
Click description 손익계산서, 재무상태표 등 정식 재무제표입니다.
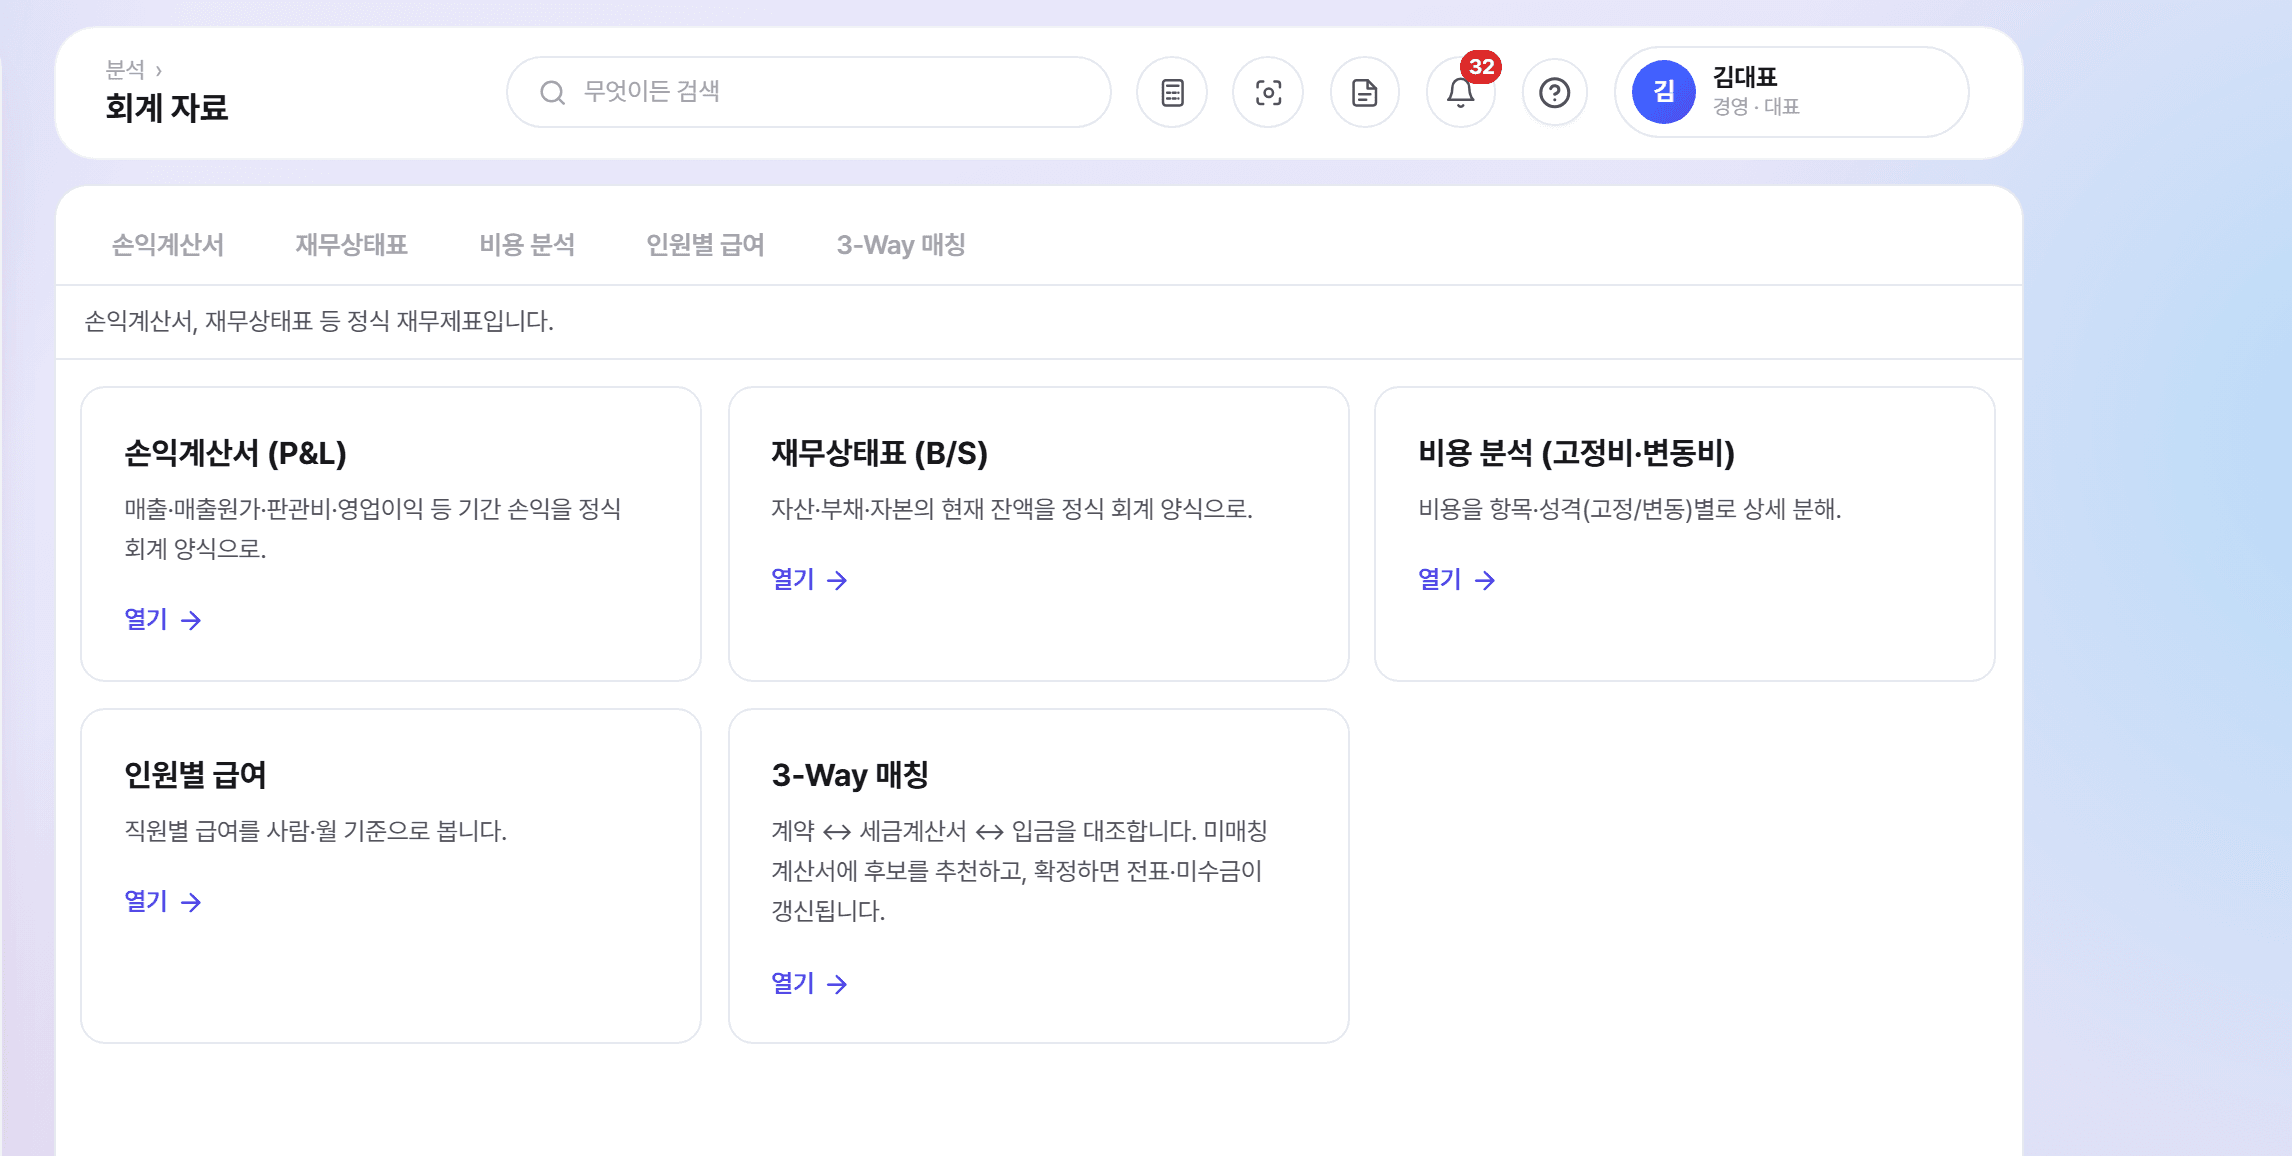319,321
